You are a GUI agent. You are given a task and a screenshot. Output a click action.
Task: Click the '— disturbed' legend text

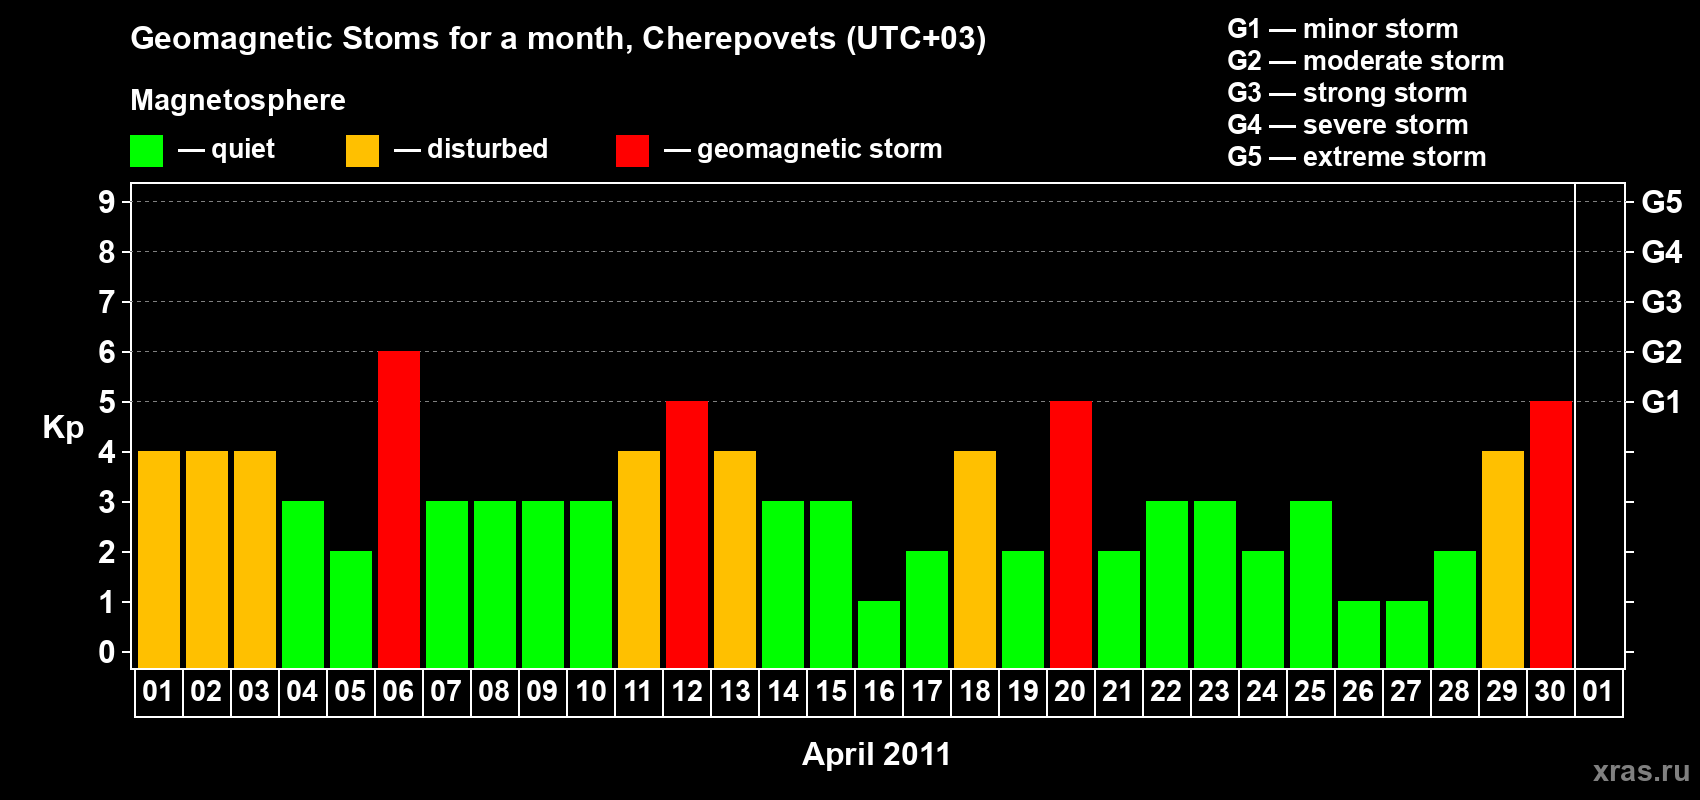pyautogui.click(x=471, y=149)
